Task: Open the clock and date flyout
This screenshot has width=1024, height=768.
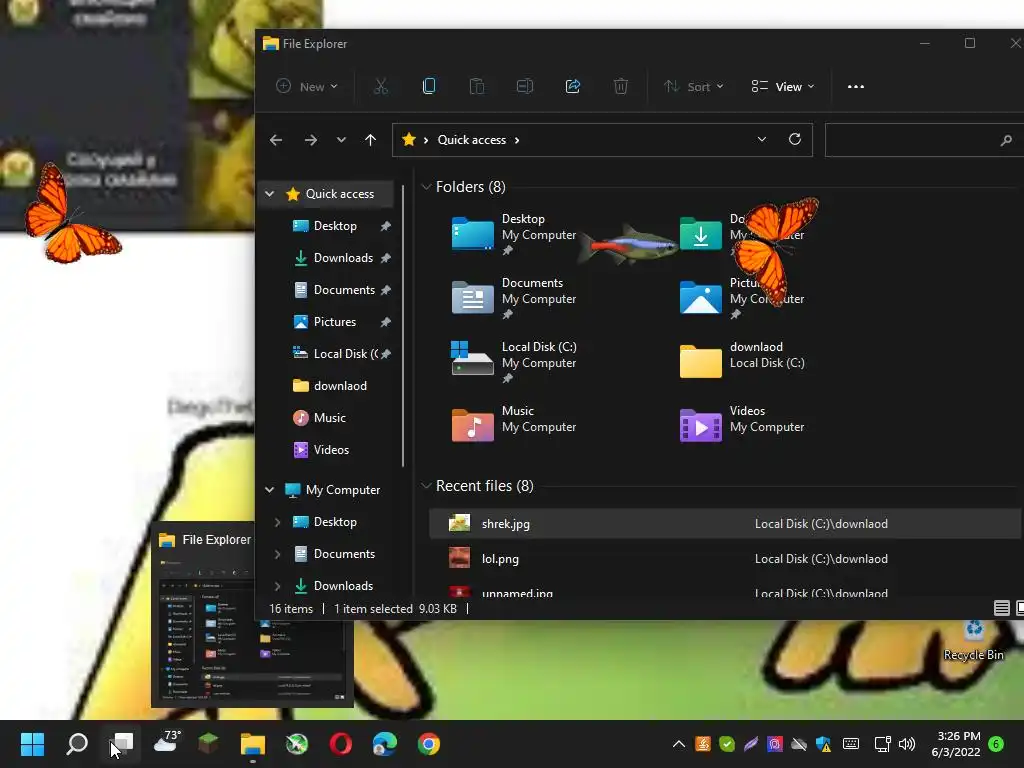Action: point(955,744)
